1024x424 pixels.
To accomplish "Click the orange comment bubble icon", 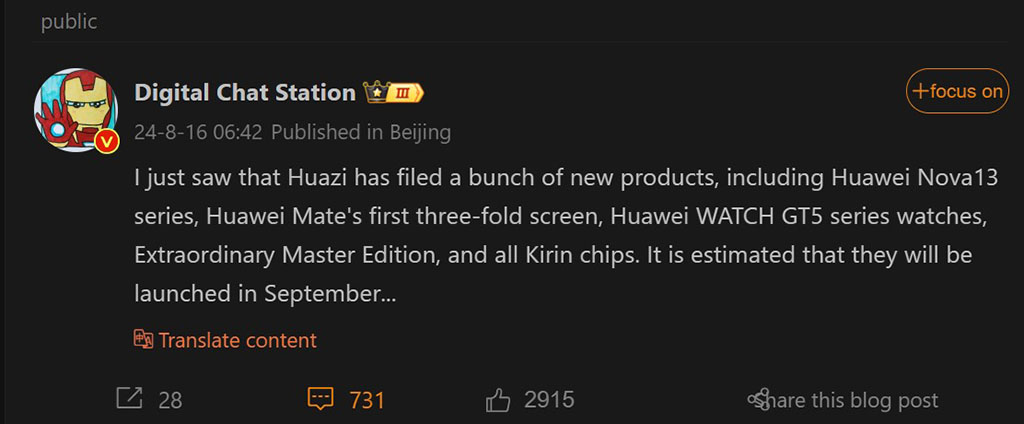I will click(x=320, y=398).
